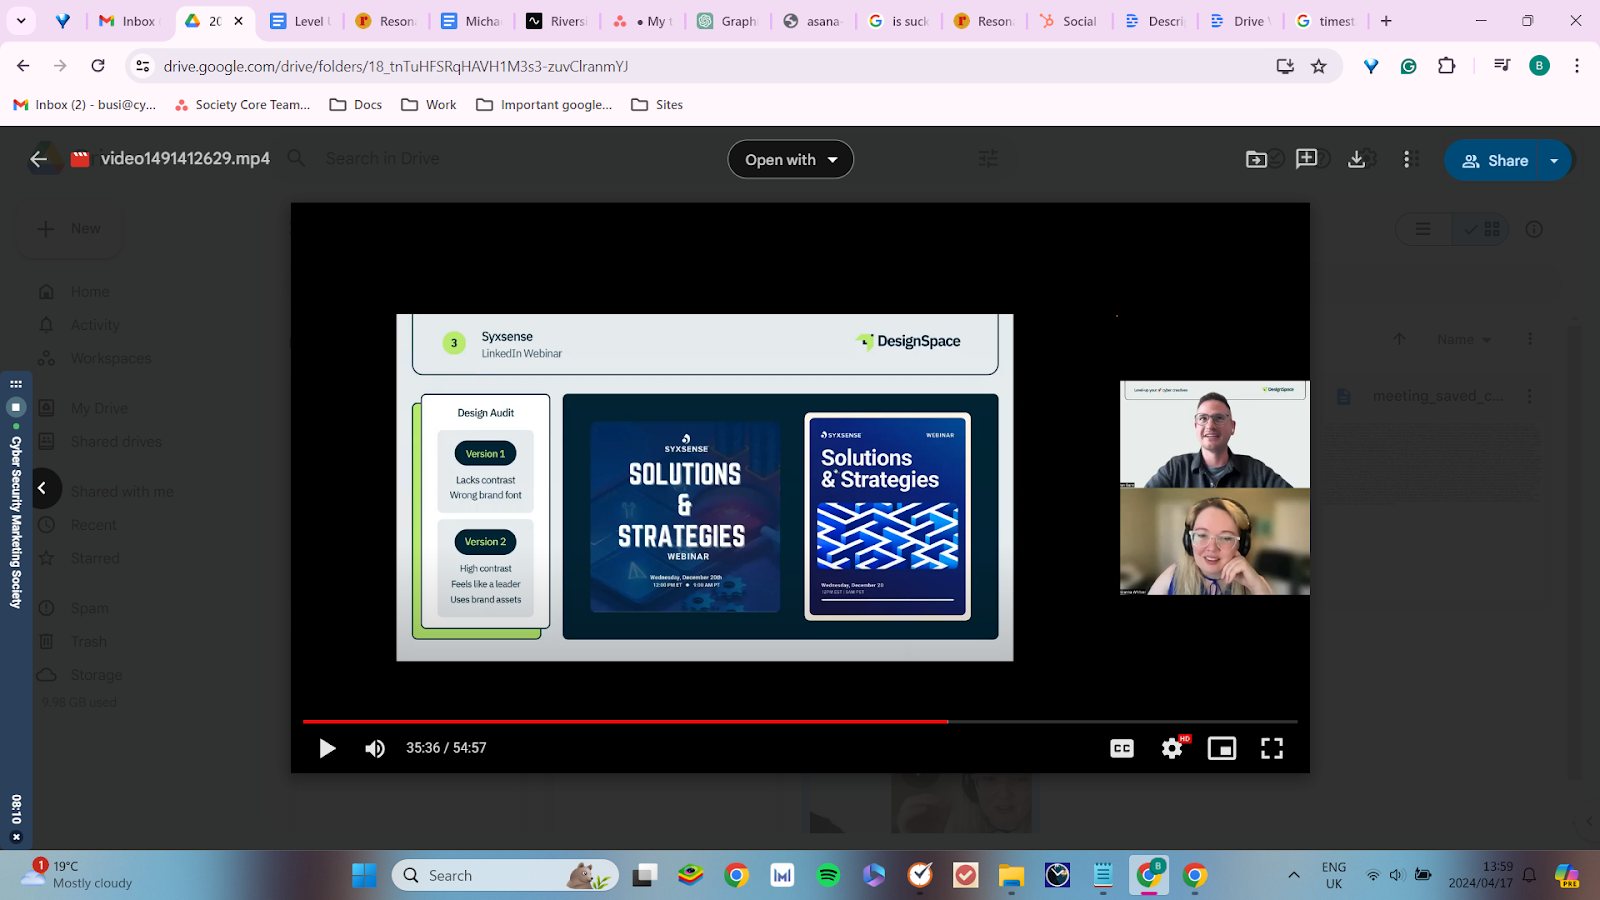Go back in browser history

tap(23, 66)
